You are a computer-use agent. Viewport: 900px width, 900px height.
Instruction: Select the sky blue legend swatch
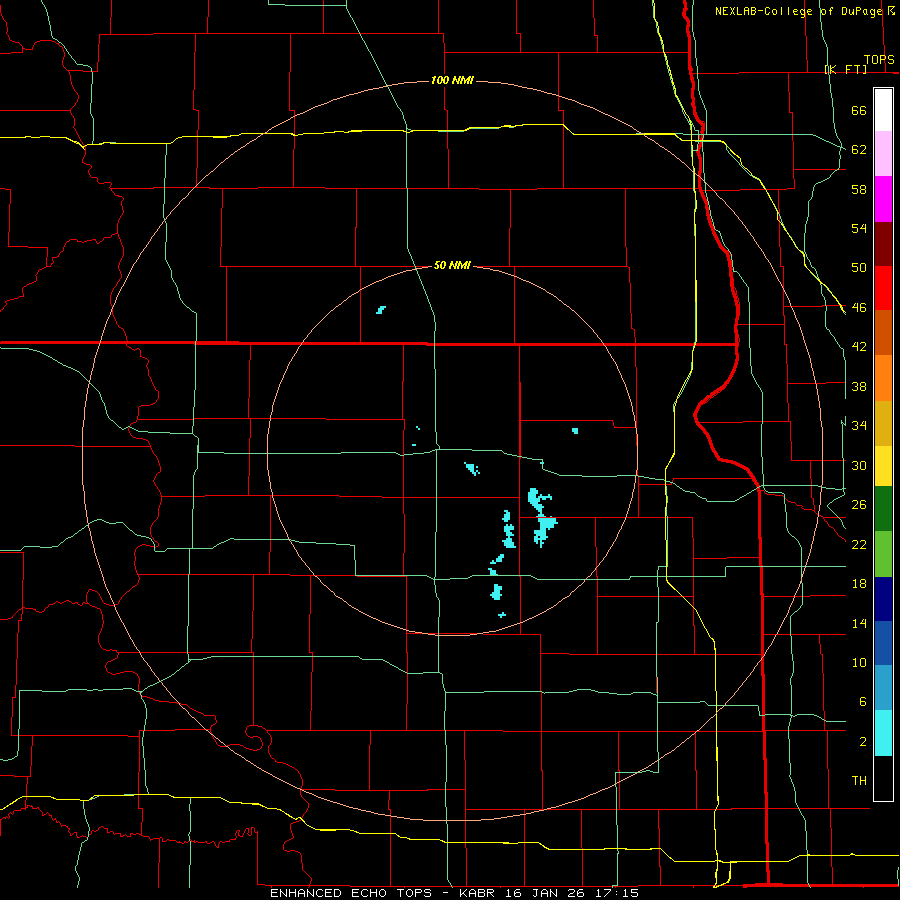click(x=883, y=688)
